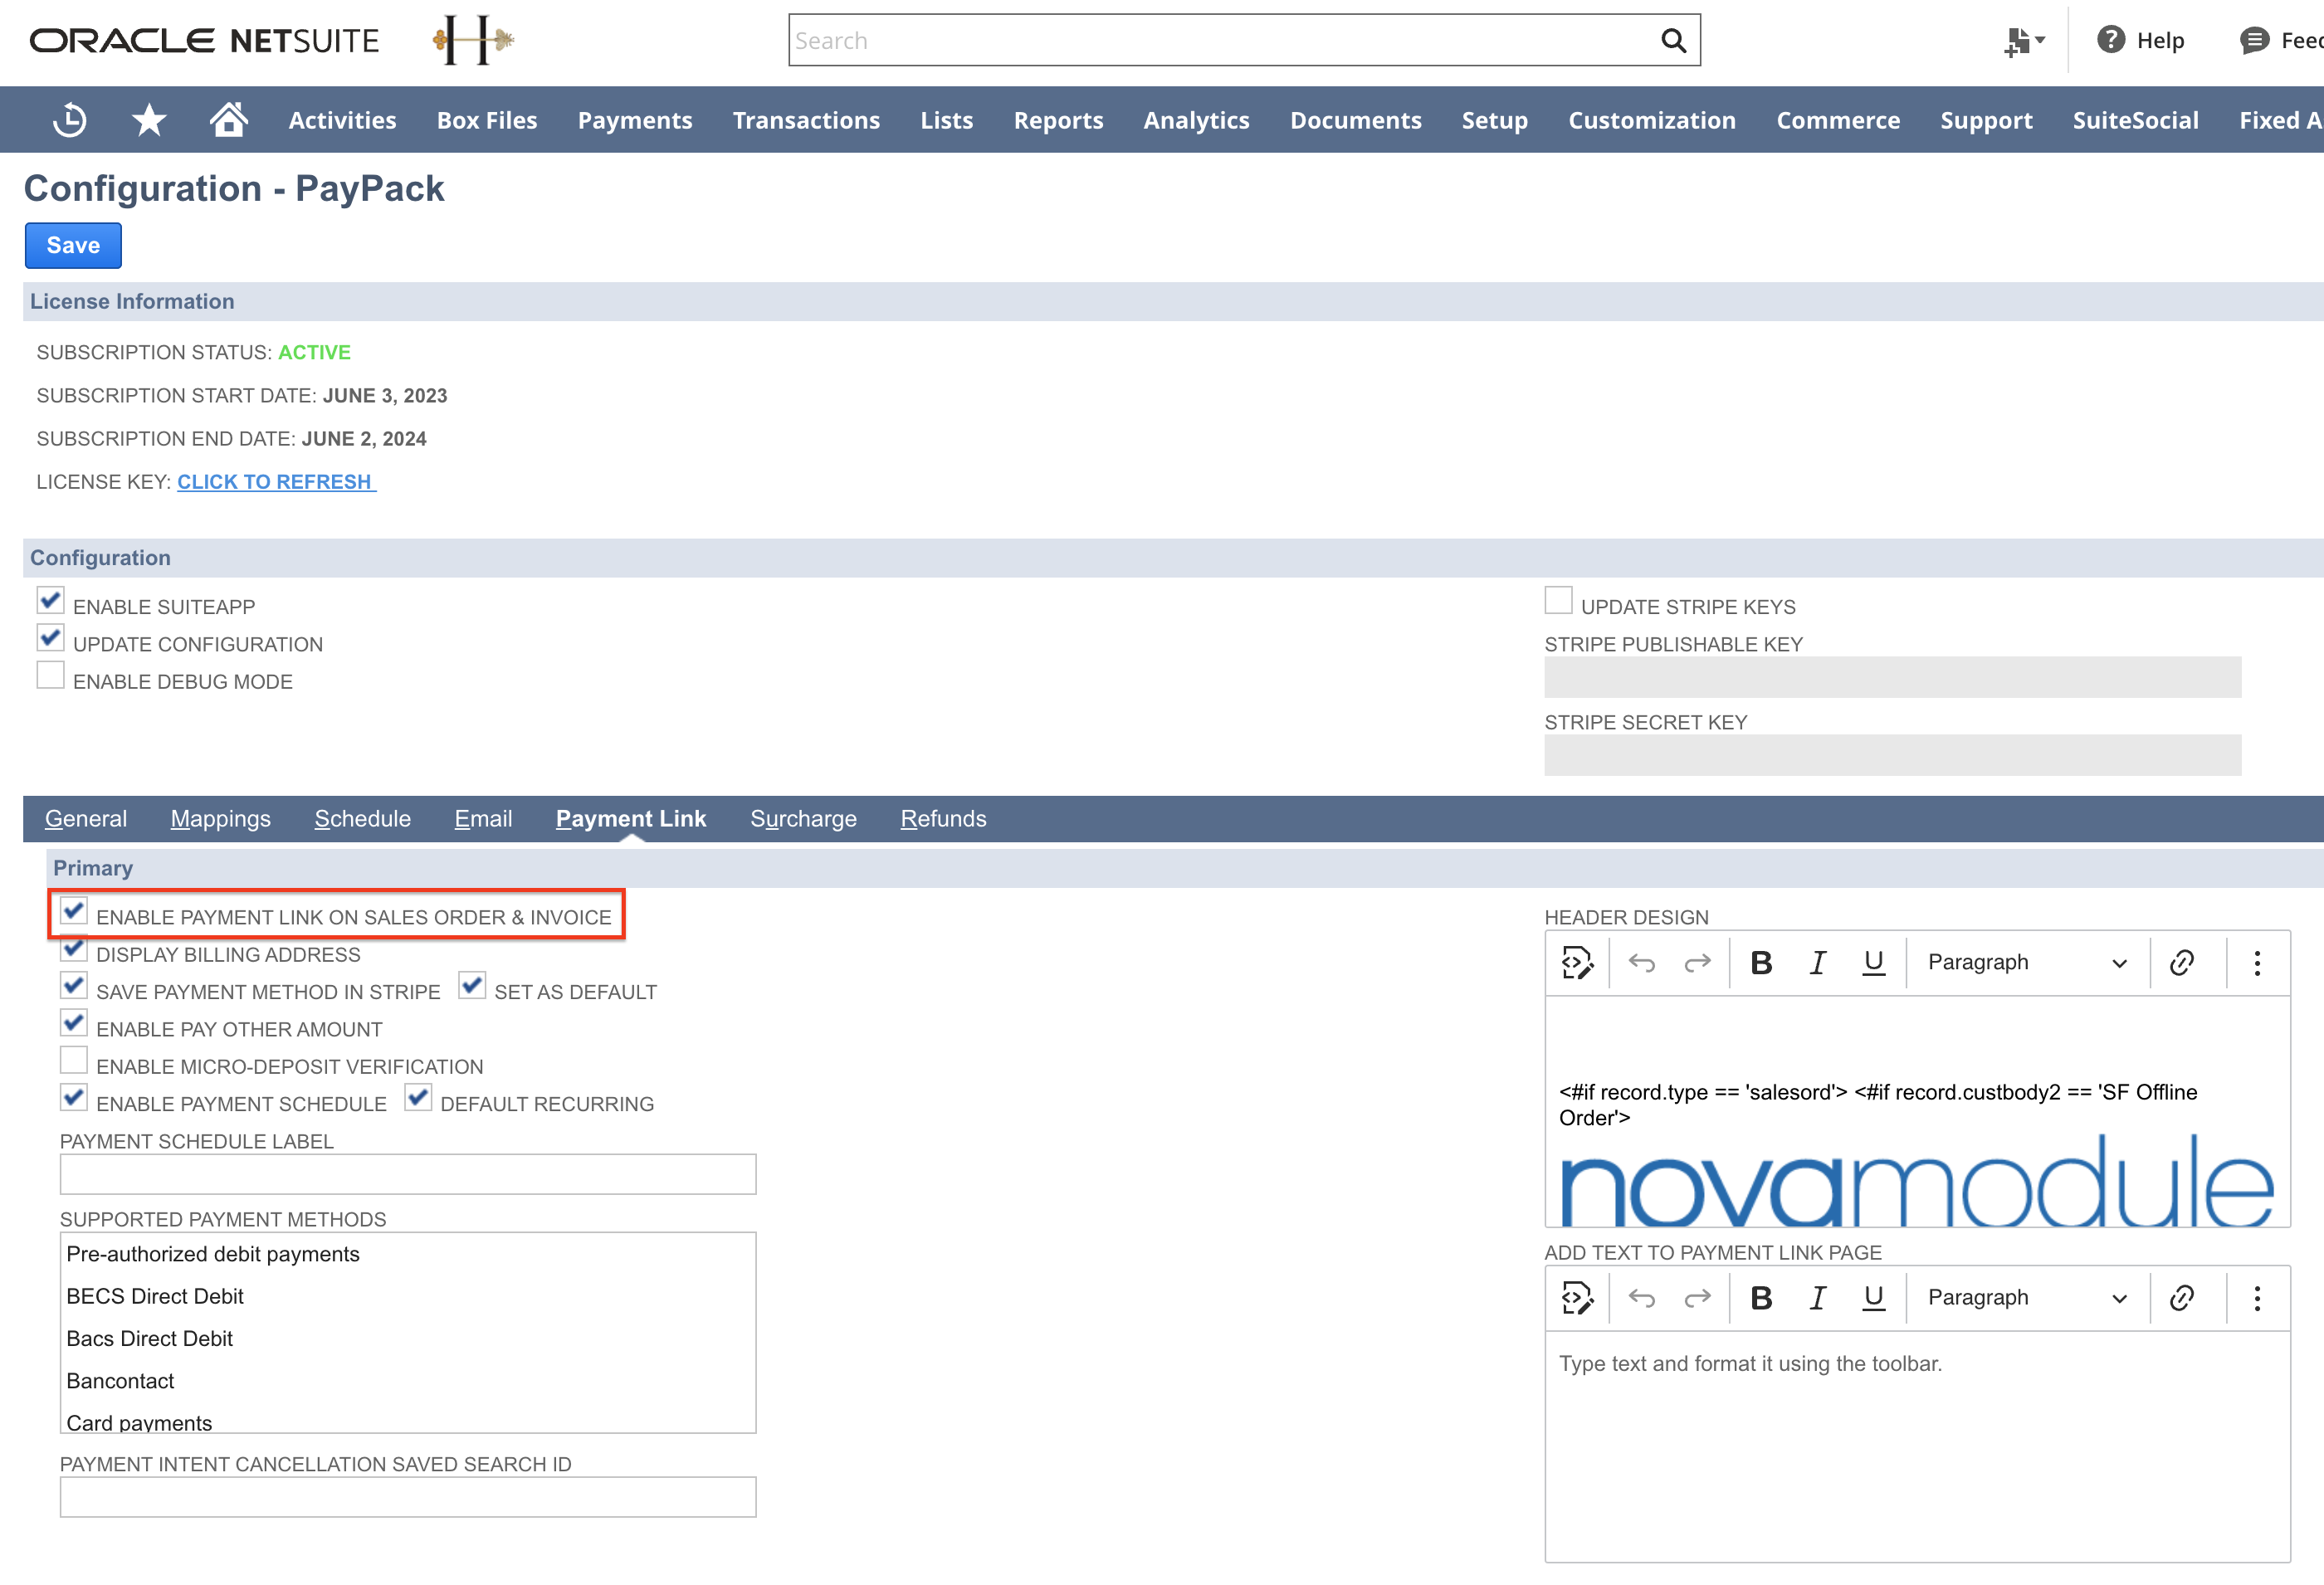Toggle Enable Payment Link on Sales Order & Invoice

[x=73, y=911]
